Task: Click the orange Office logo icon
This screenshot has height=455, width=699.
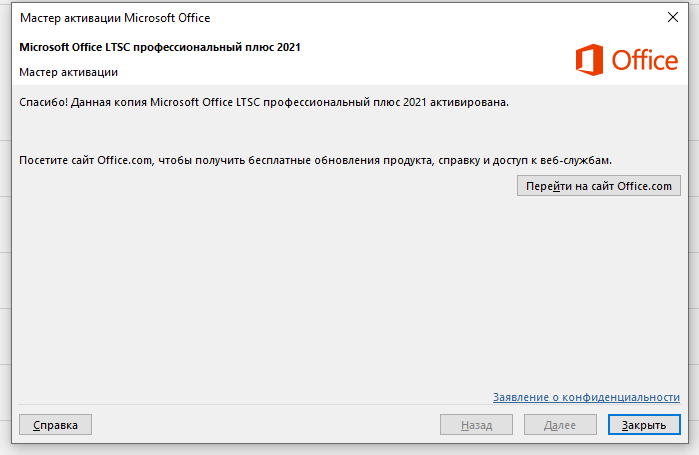Action: [590, 61]
